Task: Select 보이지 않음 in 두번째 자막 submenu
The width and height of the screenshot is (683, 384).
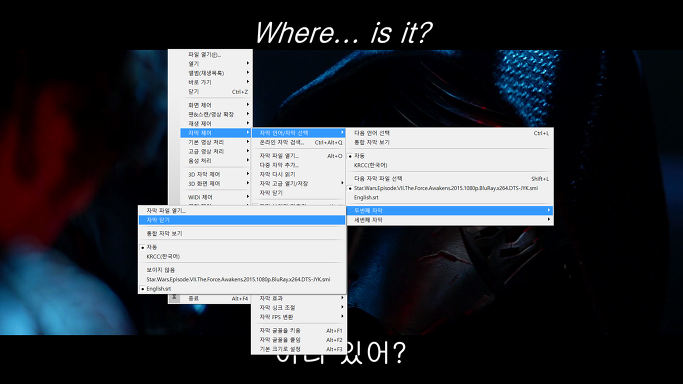Action: (242, 270)
